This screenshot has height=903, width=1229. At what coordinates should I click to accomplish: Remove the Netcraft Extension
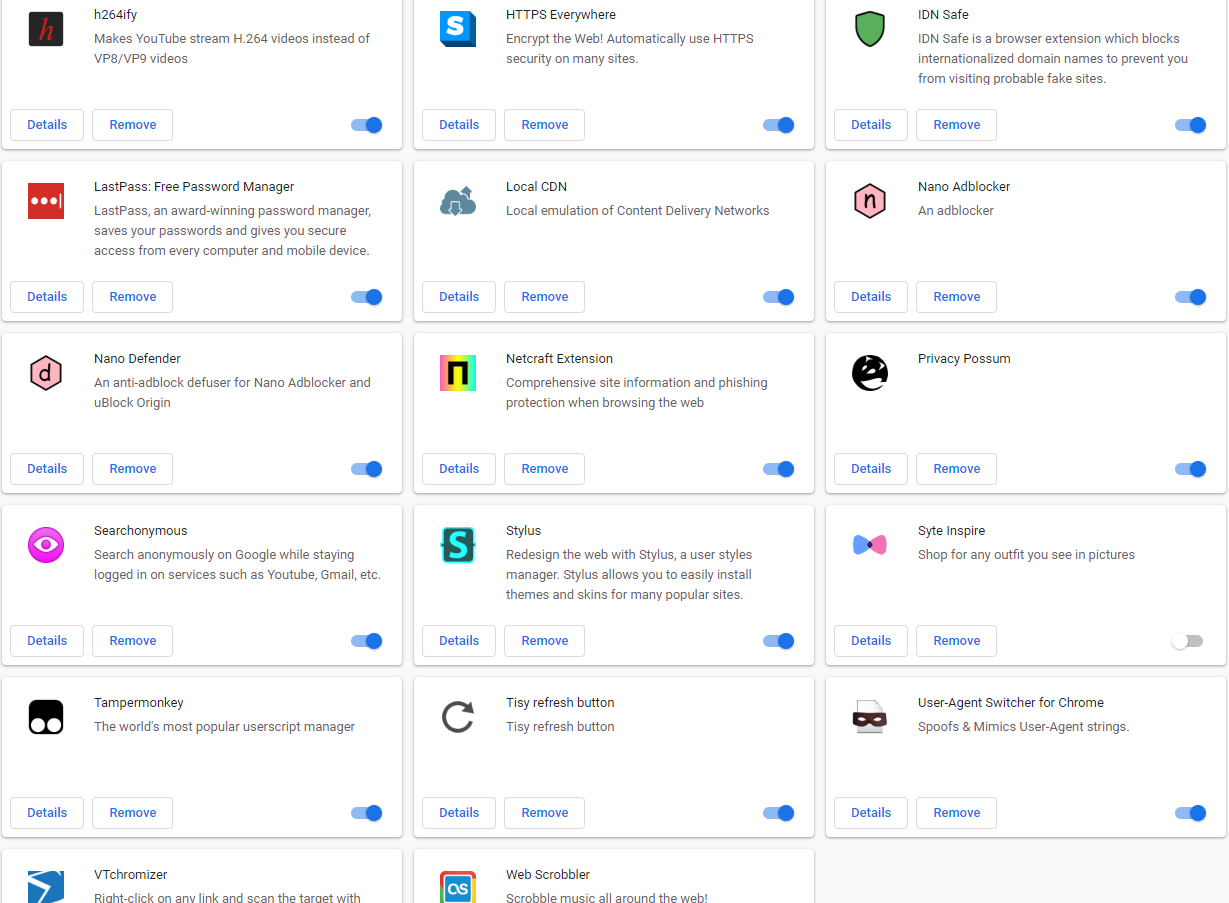pos(545,469)
